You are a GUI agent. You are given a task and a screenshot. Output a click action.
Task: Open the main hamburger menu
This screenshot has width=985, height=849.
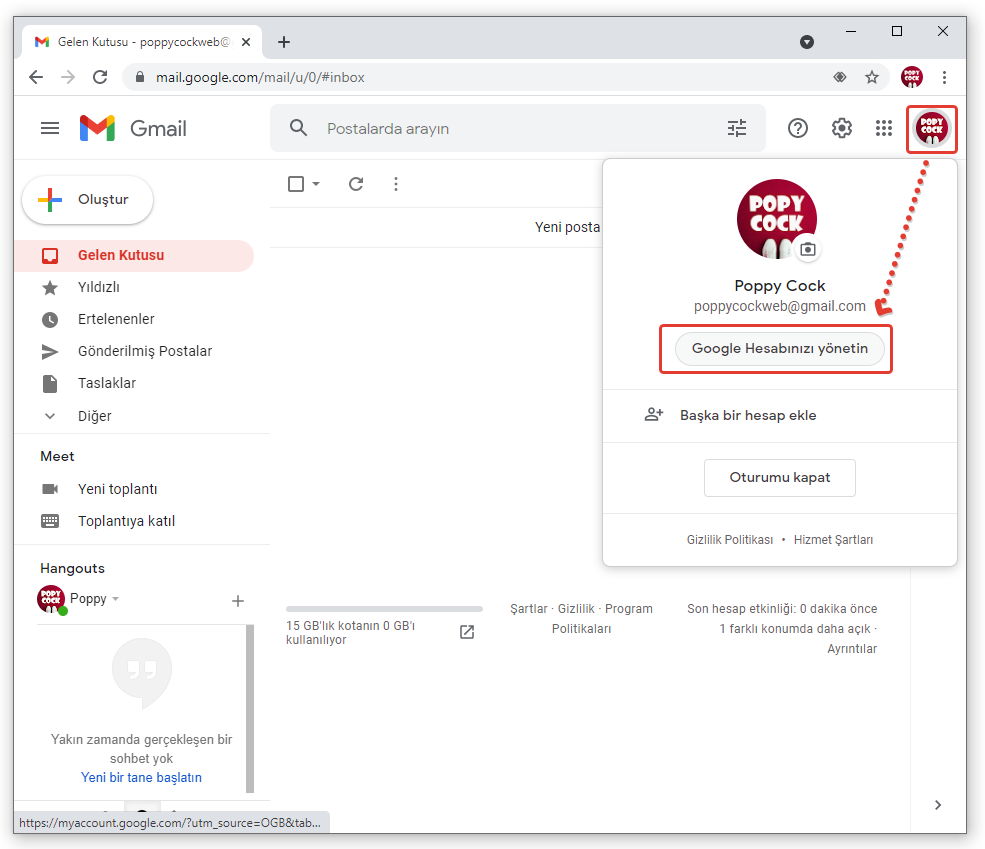[x=50, y=128]
